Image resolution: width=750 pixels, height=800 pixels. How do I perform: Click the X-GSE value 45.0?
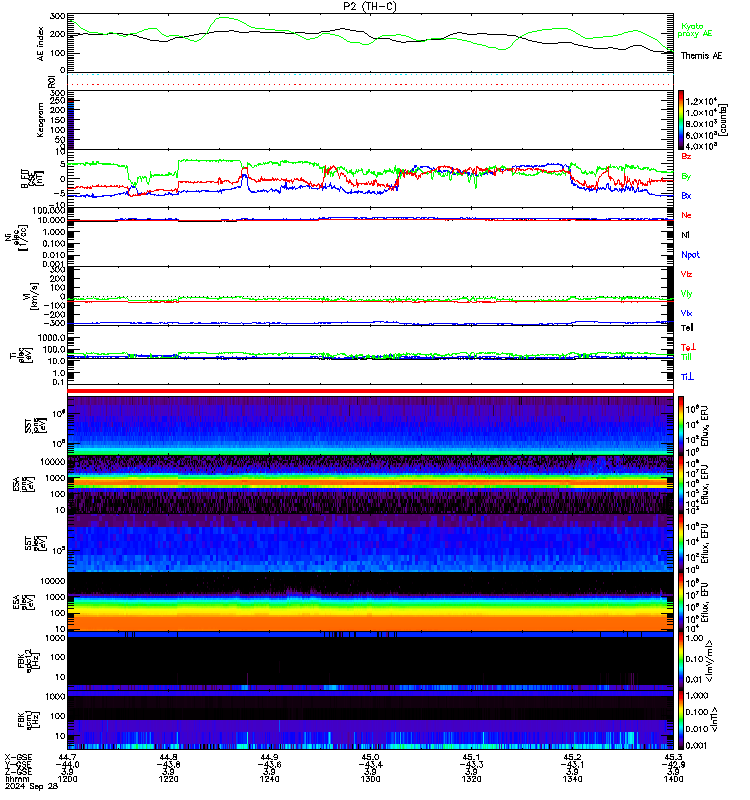pos(370,757)
